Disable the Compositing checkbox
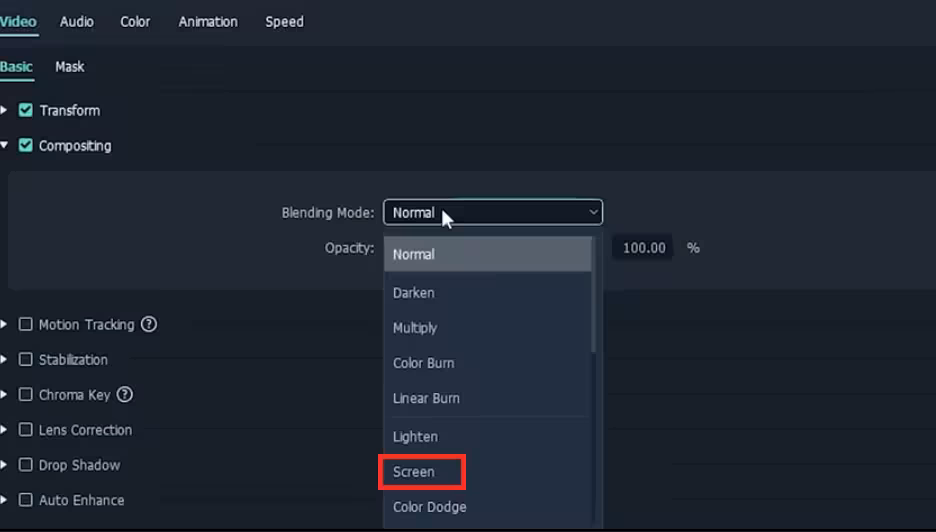 (26, 145)
